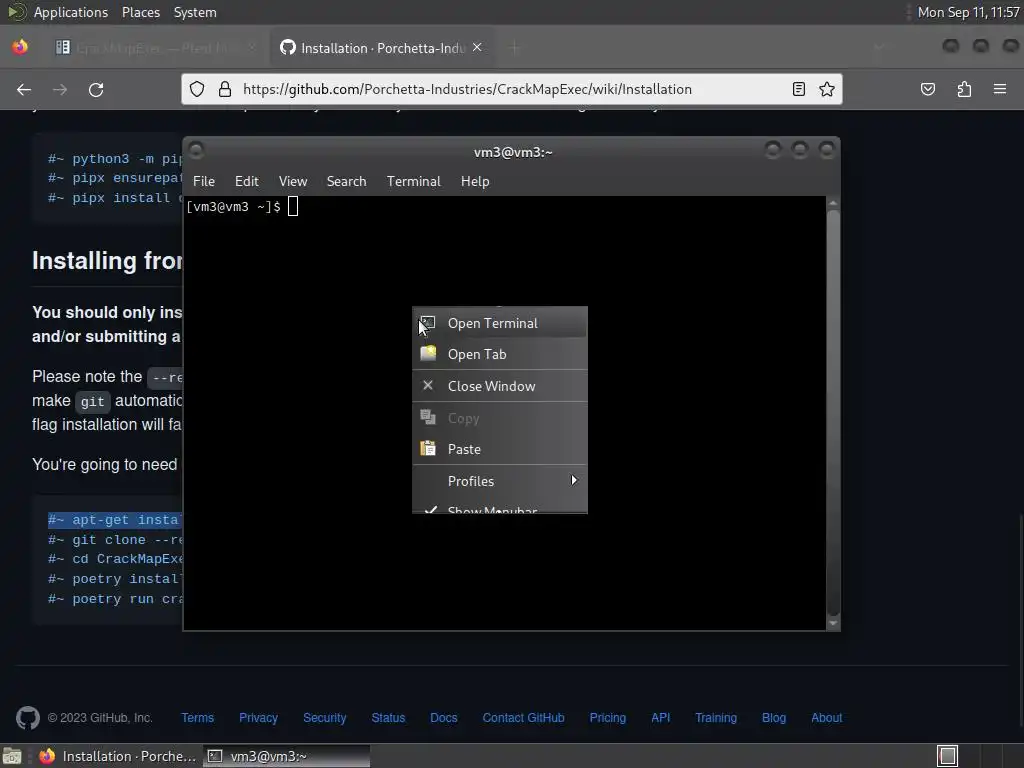
Task: Click the terminal window menu button at title left
Action: 197,151
